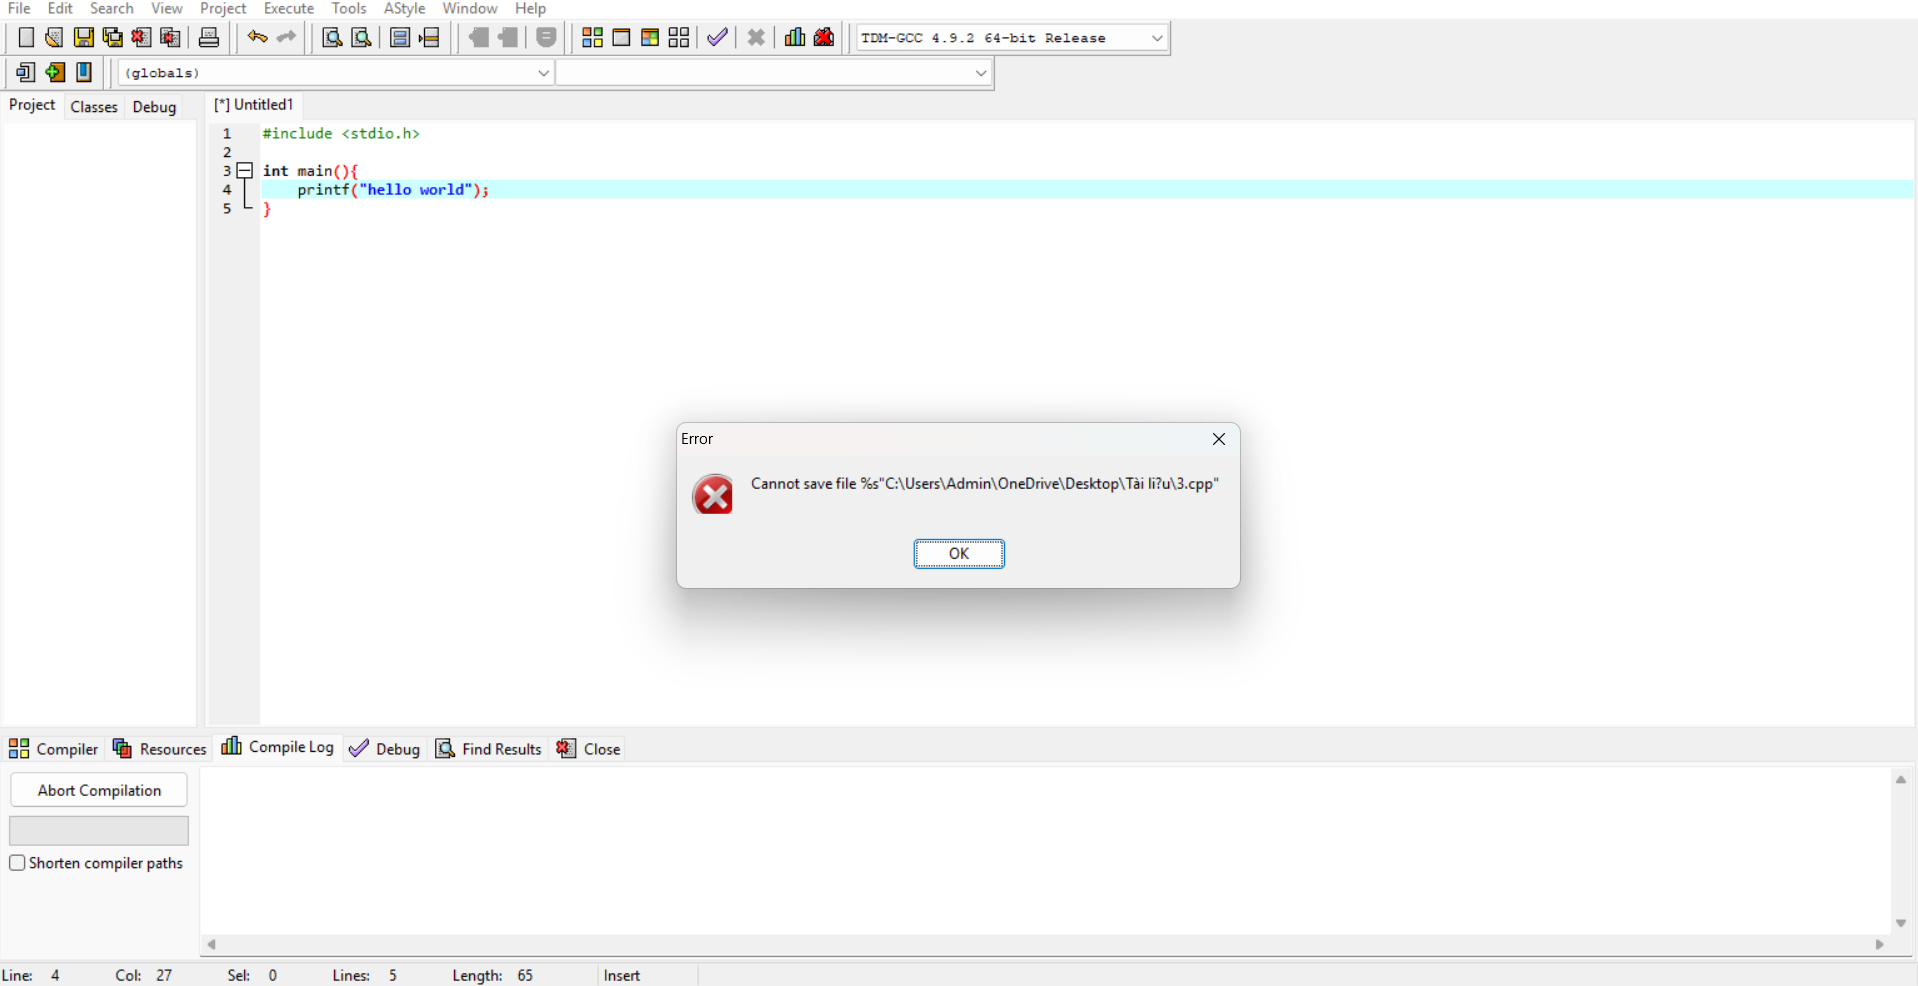Enable Shorten compiler paths checkbox

[17, 863]
